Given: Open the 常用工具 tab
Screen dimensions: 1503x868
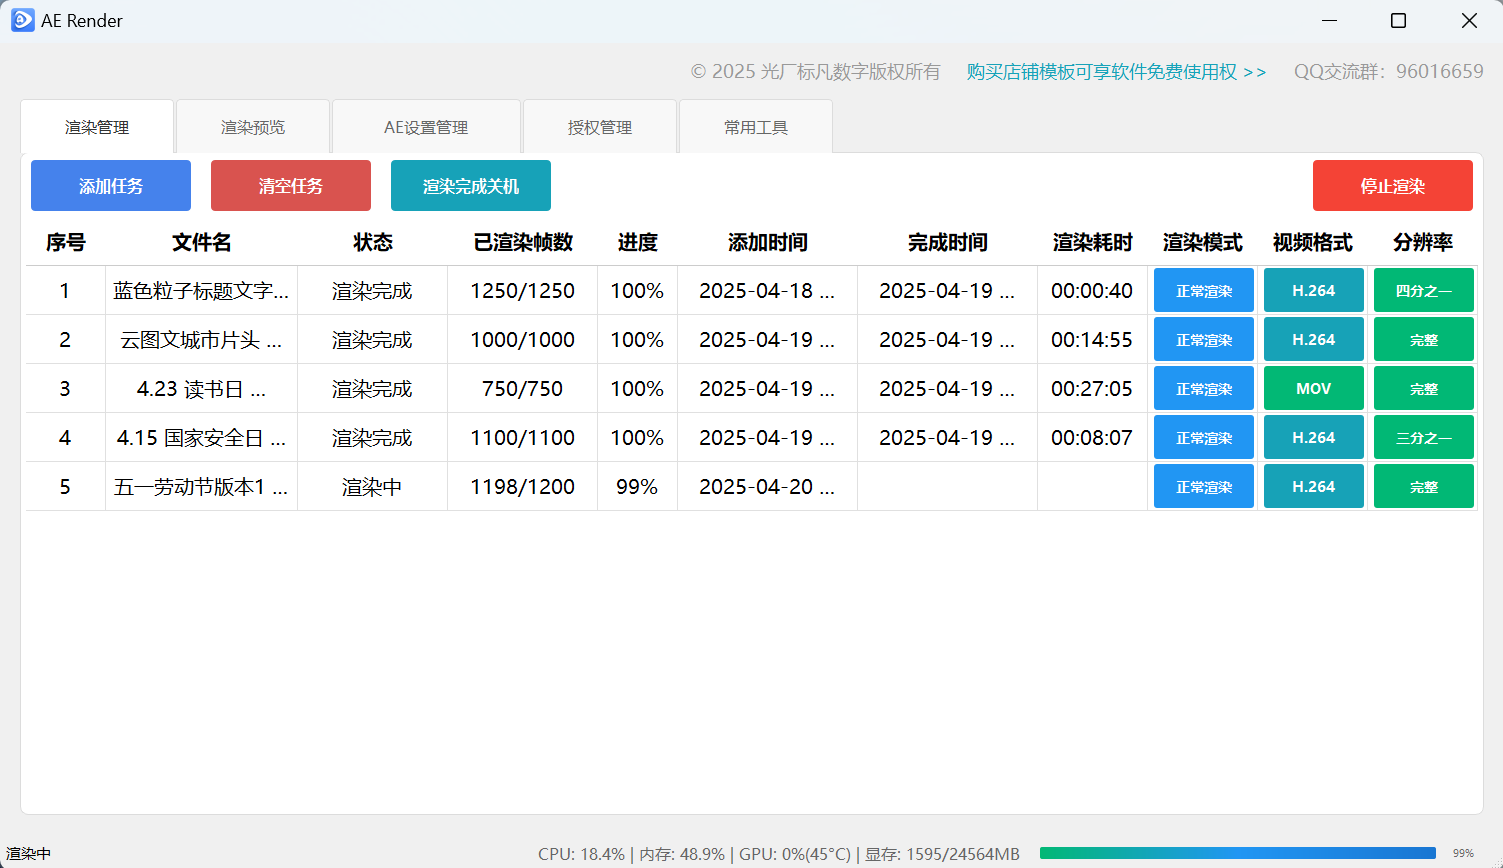Looking at the screenshot, I should click(755, 126).
